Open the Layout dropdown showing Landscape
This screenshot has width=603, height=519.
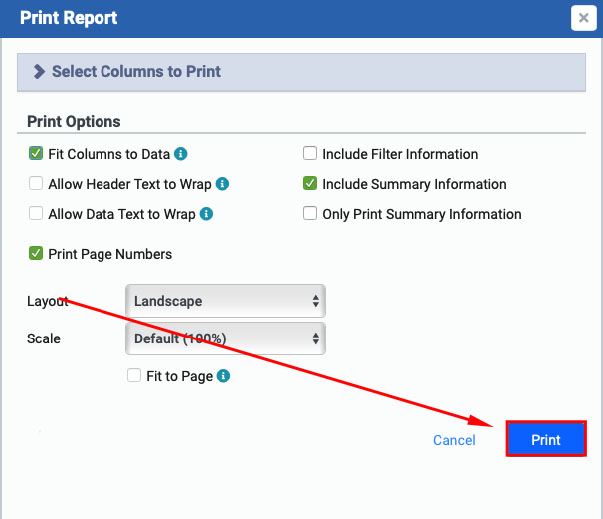pos(225,301)
